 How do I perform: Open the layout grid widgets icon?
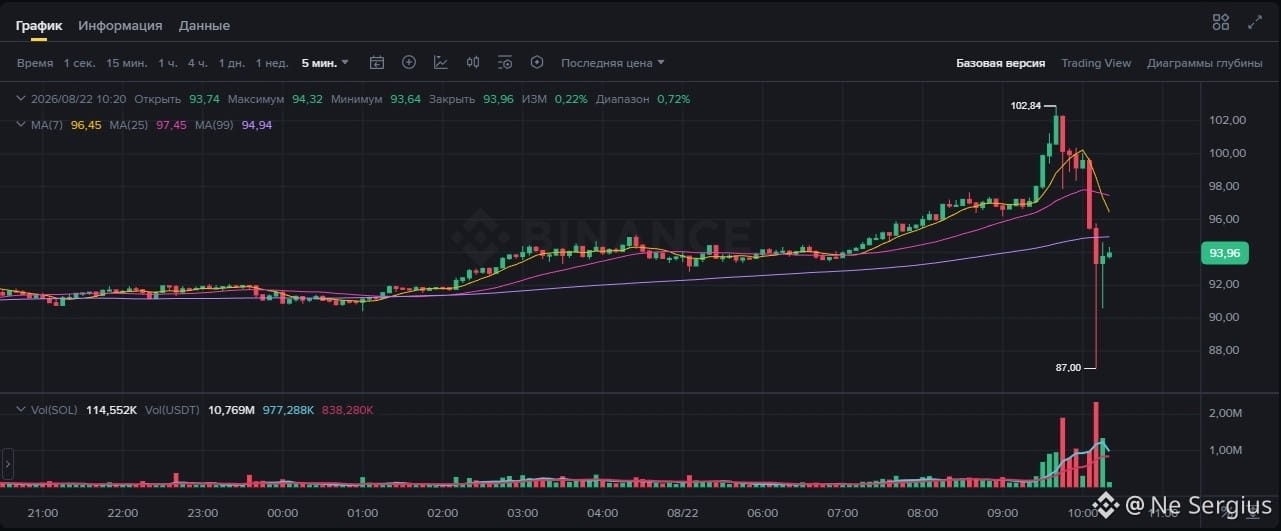pos(1221,22)
